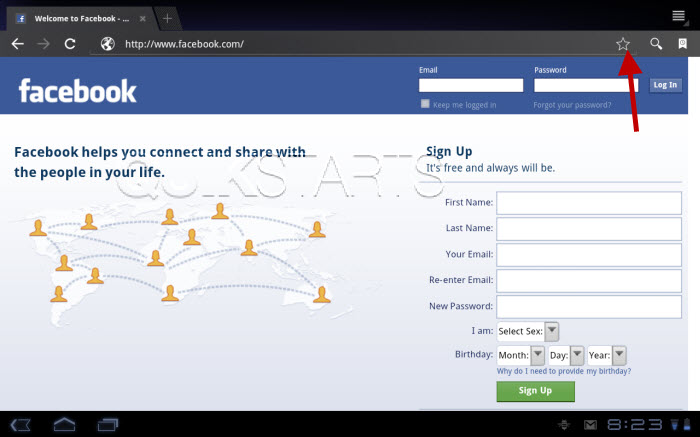The height and width of the screenshot is (437, 700).
Task: Open the birthday Month dropdown
Action: [521, 355]
